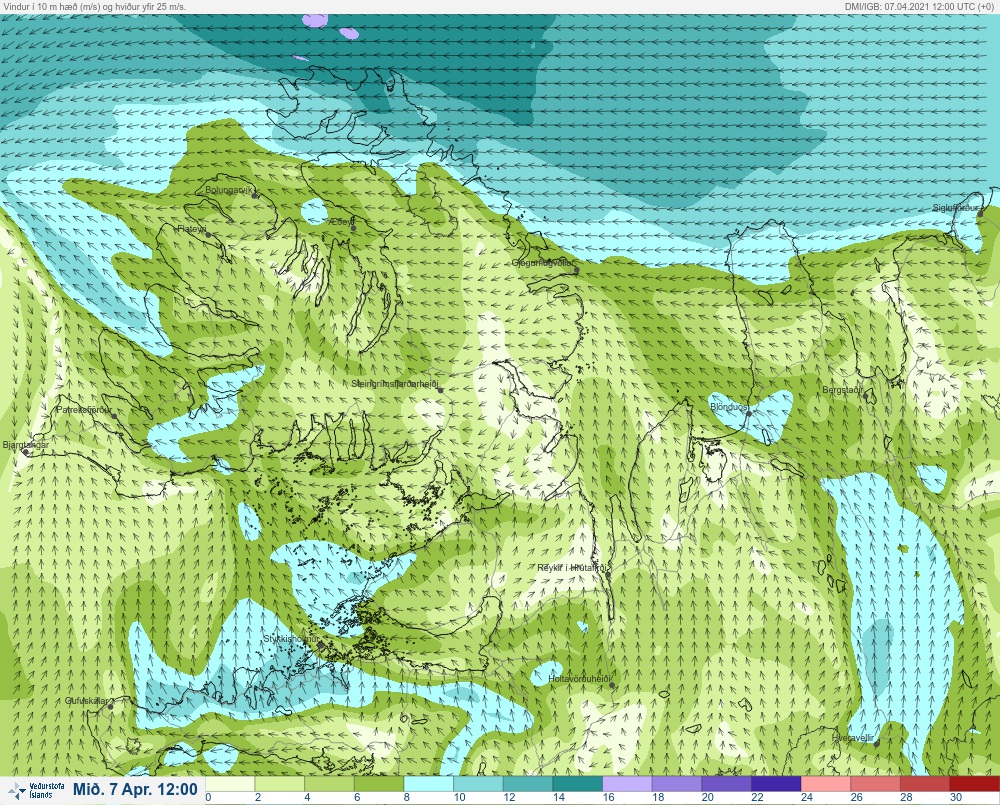1000x805 pixels.
Task: Select the Hveravellir station label
Action: pyautogui.click(x=853, y=738)
